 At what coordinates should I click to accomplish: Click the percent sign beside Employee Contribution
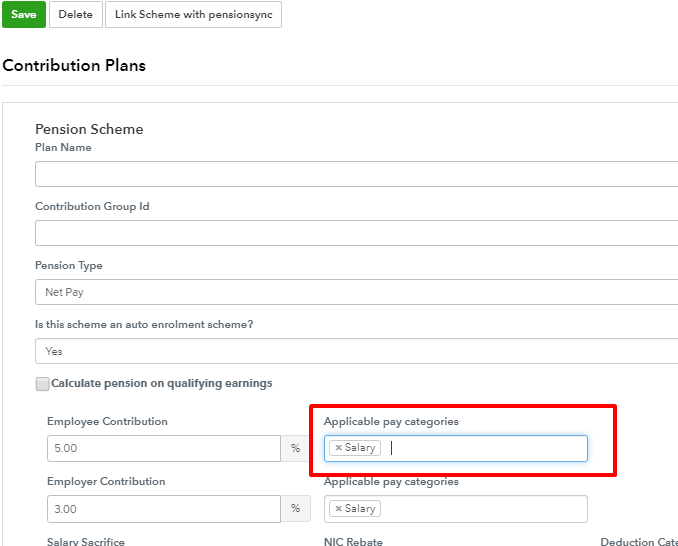point(295,448)
